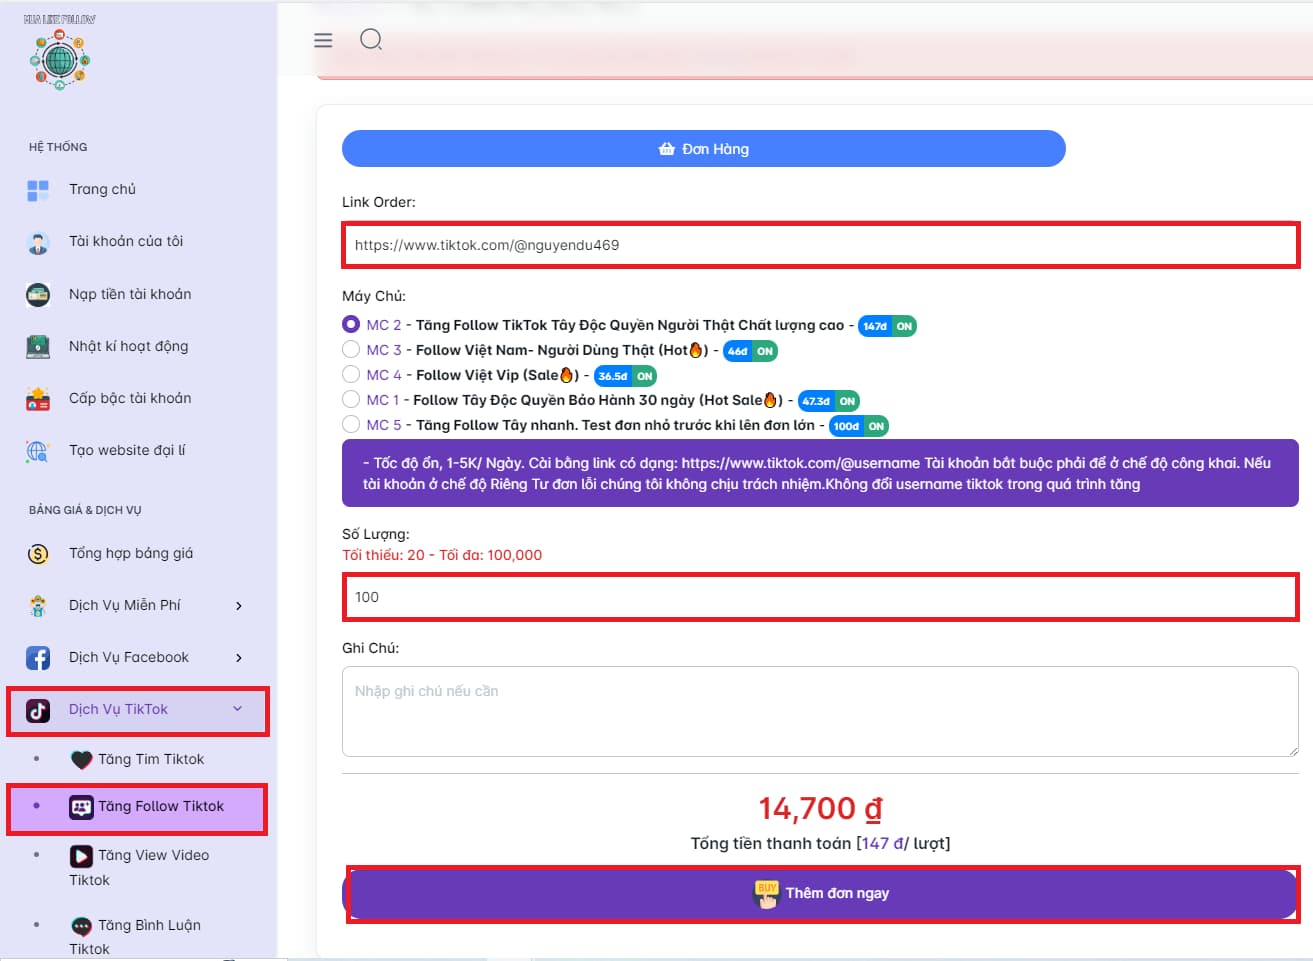Click the 47.3đ price badge on MC 1
This screenshot has width=1313, height=961.
pyautogui.click(x=816, y=401)
